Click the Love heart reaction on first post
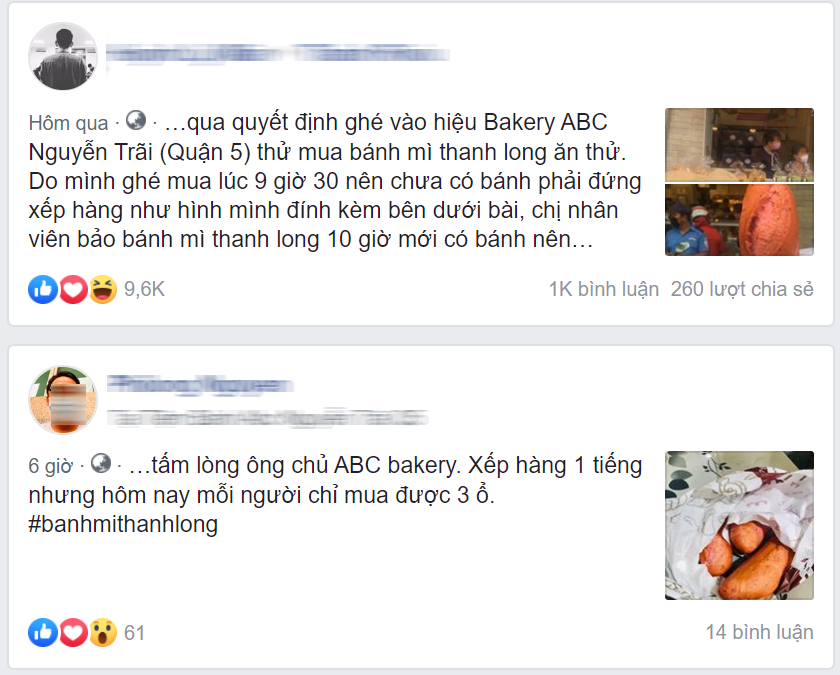The width and height of the screenshot is (840, 675). tap(73, 289)
